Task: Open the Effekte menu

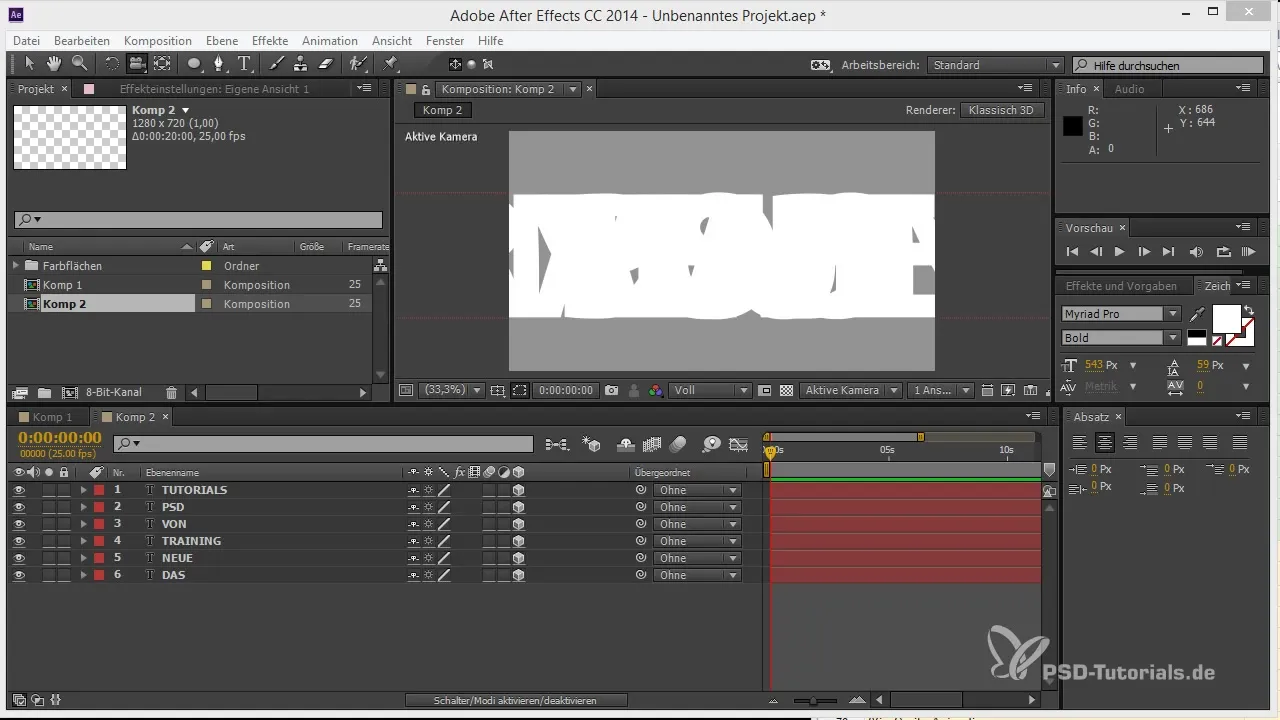Action: (x=270, y=41)
